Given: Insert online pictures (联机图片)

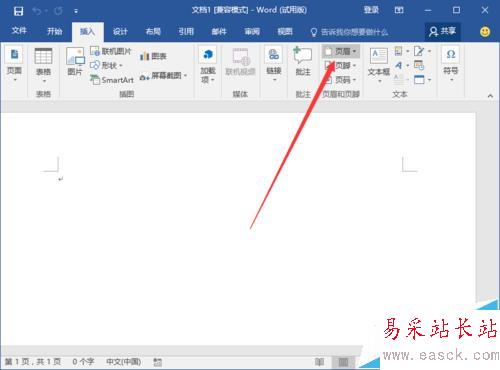Looking at the screenshot, I should pyautogui.click(x=111, y=51).
